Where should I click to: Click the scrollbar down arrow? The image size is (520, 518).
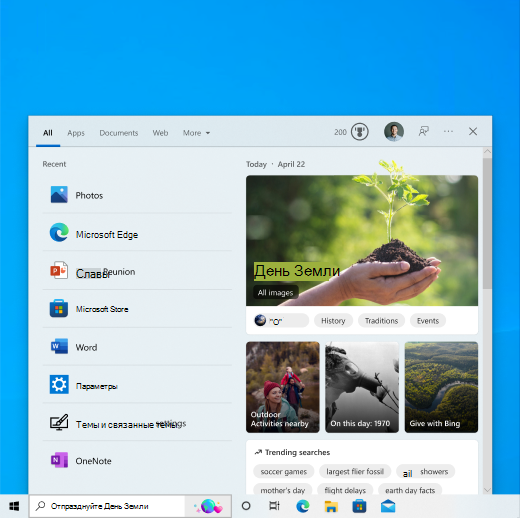pos(487,490)
